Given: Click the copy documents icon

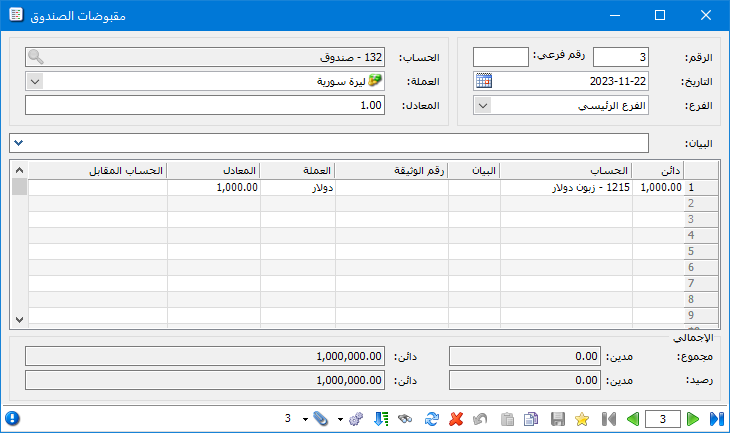Looking at the screenshot, I should click(x=531, y=419).
